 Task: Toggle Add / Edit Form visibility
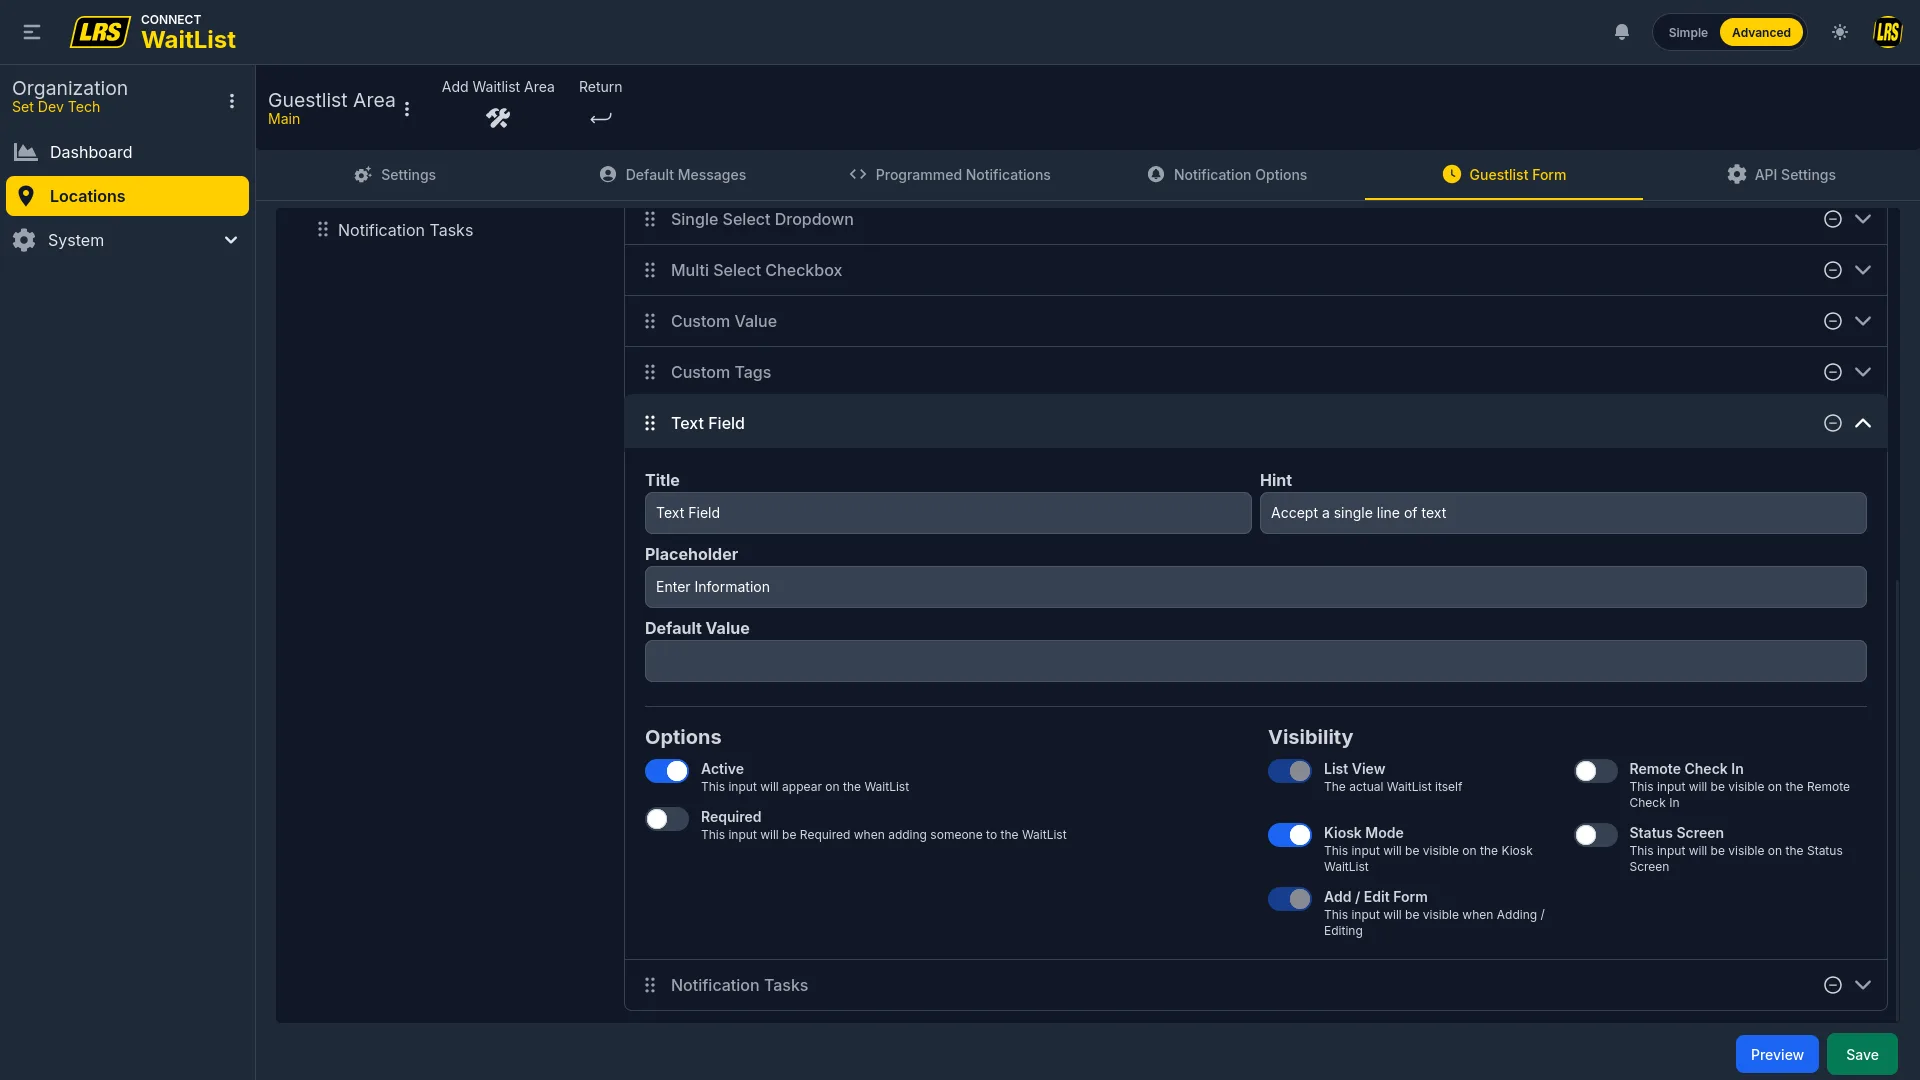pyautogui.click(x=1290, y=899)
